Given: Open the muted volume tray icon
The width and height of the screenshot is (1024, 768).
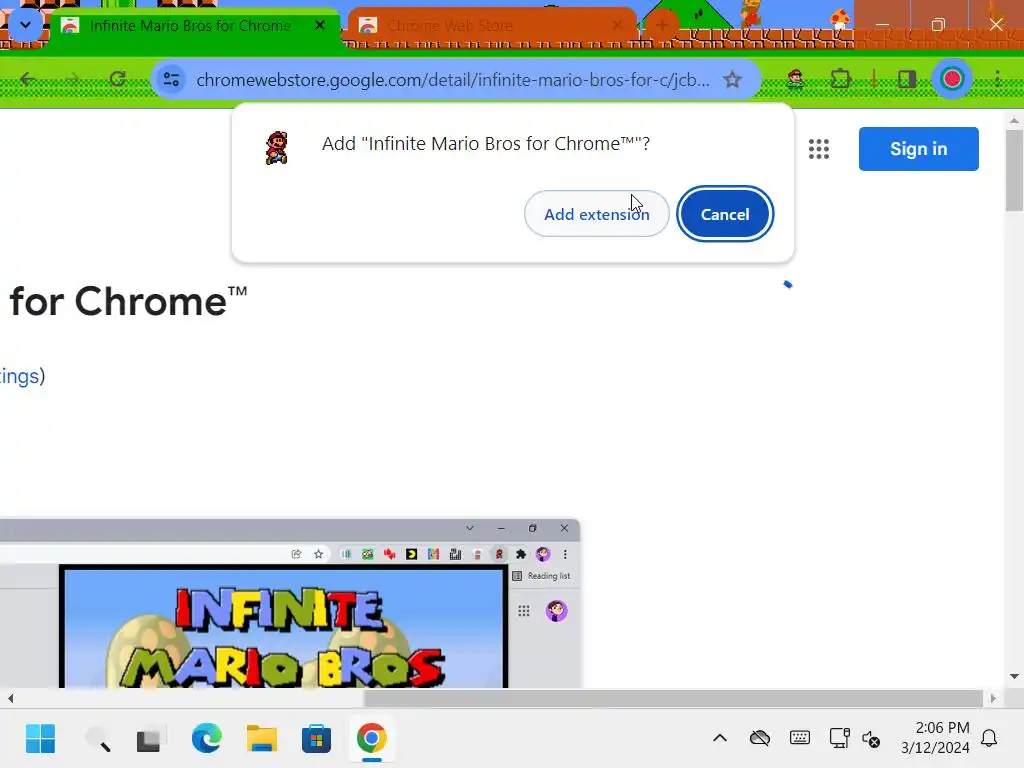Looking at the screenshot, I should coord(871,739).
